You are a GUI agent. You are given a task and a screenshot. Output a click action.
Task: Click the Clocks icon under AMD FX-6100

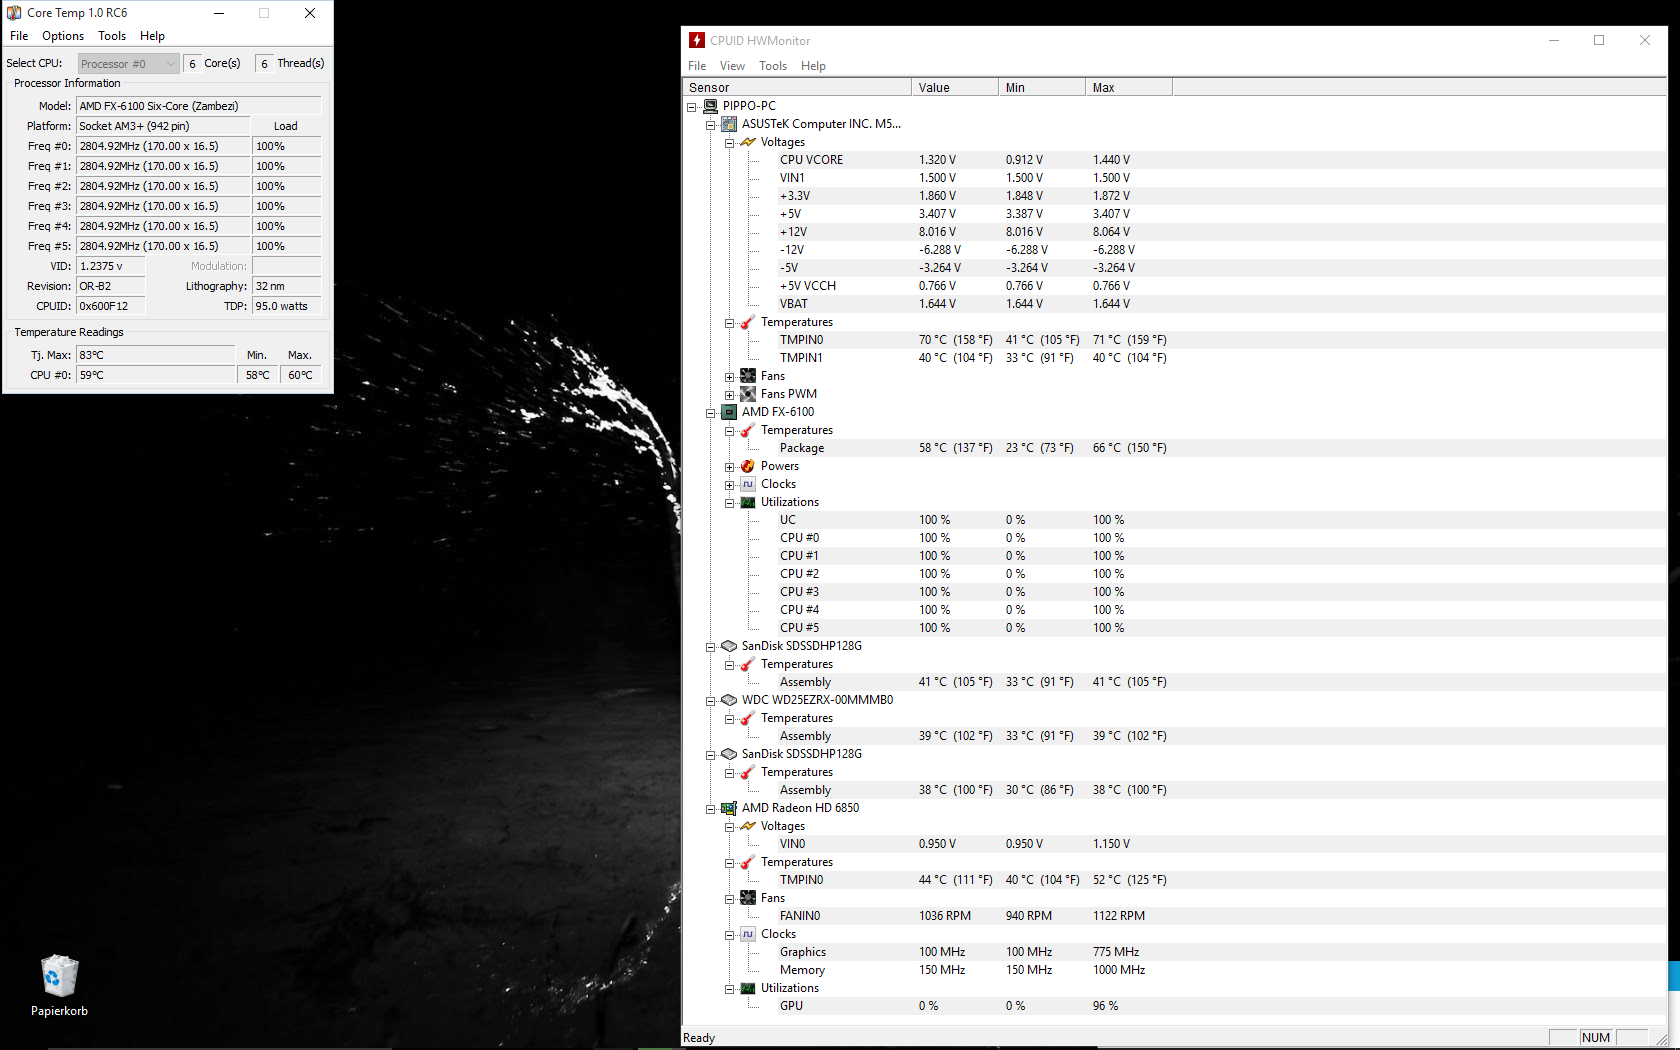[x=748, y=484]
